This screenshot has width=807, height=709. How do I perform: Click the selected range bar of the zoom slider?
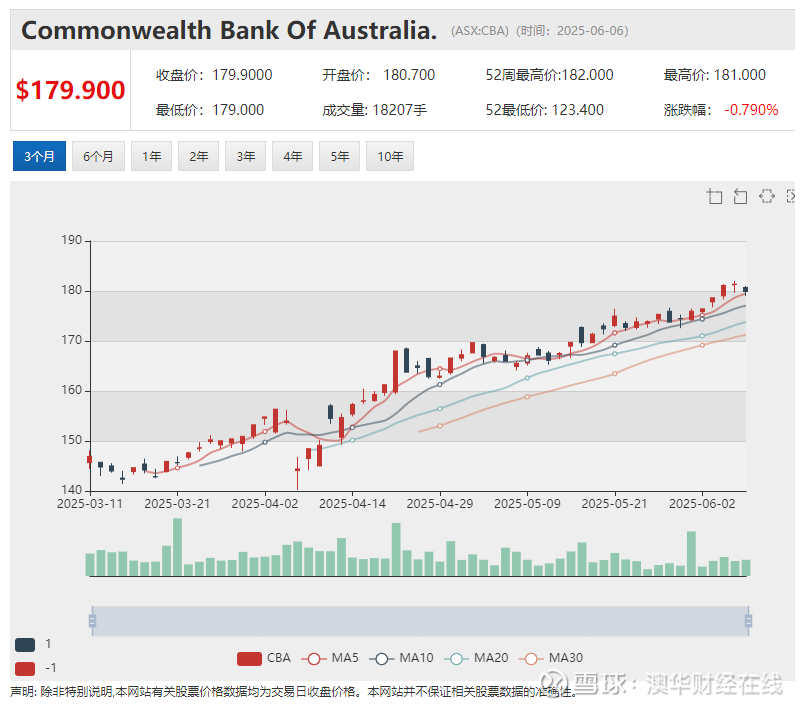(420, 621)
